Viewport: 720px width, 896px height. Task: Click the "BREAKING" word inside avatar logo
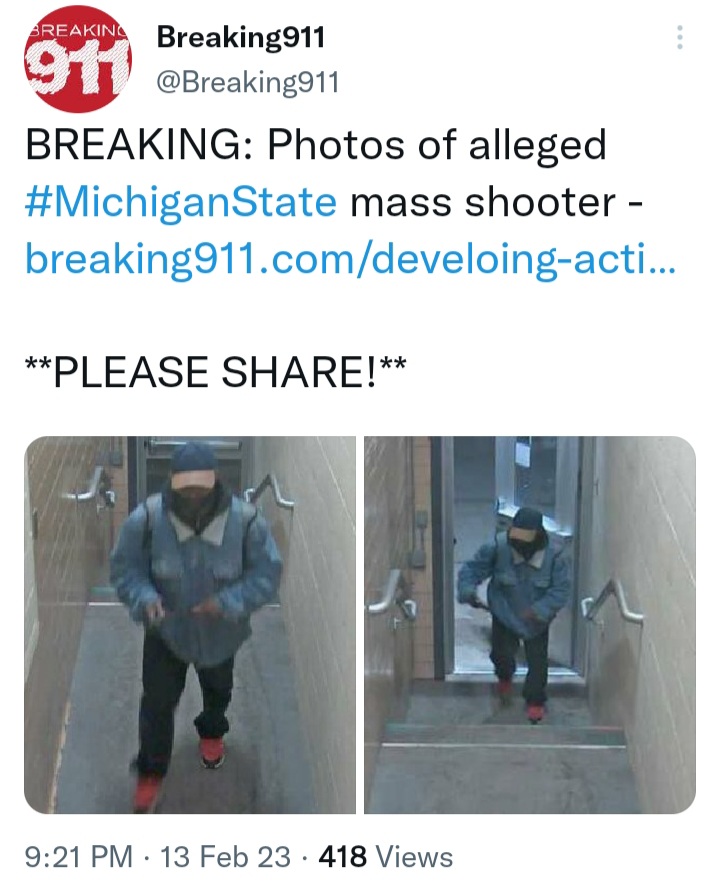(x=78, y=31)
